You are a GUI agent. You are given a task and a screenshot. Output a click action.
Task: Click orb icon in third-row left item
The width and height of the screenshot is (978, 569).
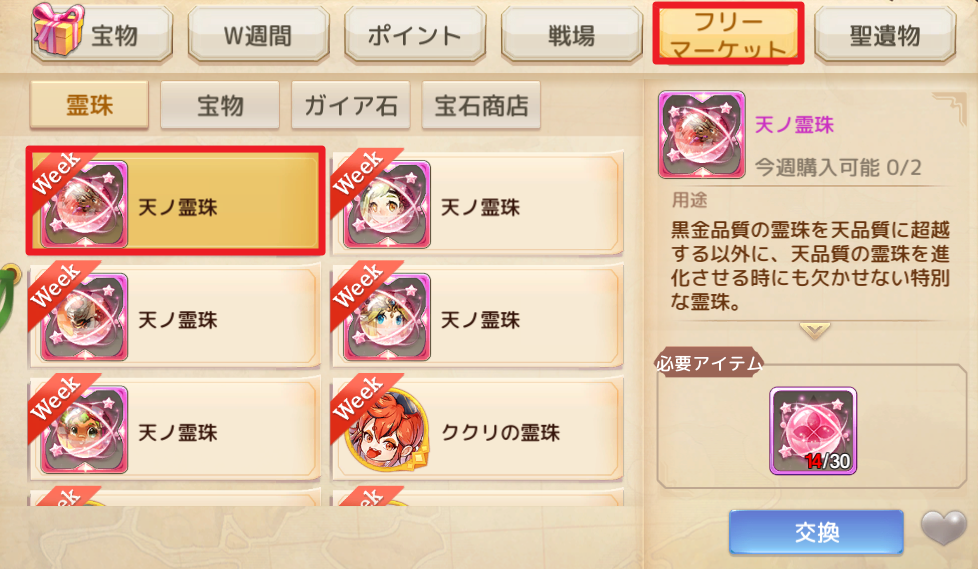click(84, 429)
